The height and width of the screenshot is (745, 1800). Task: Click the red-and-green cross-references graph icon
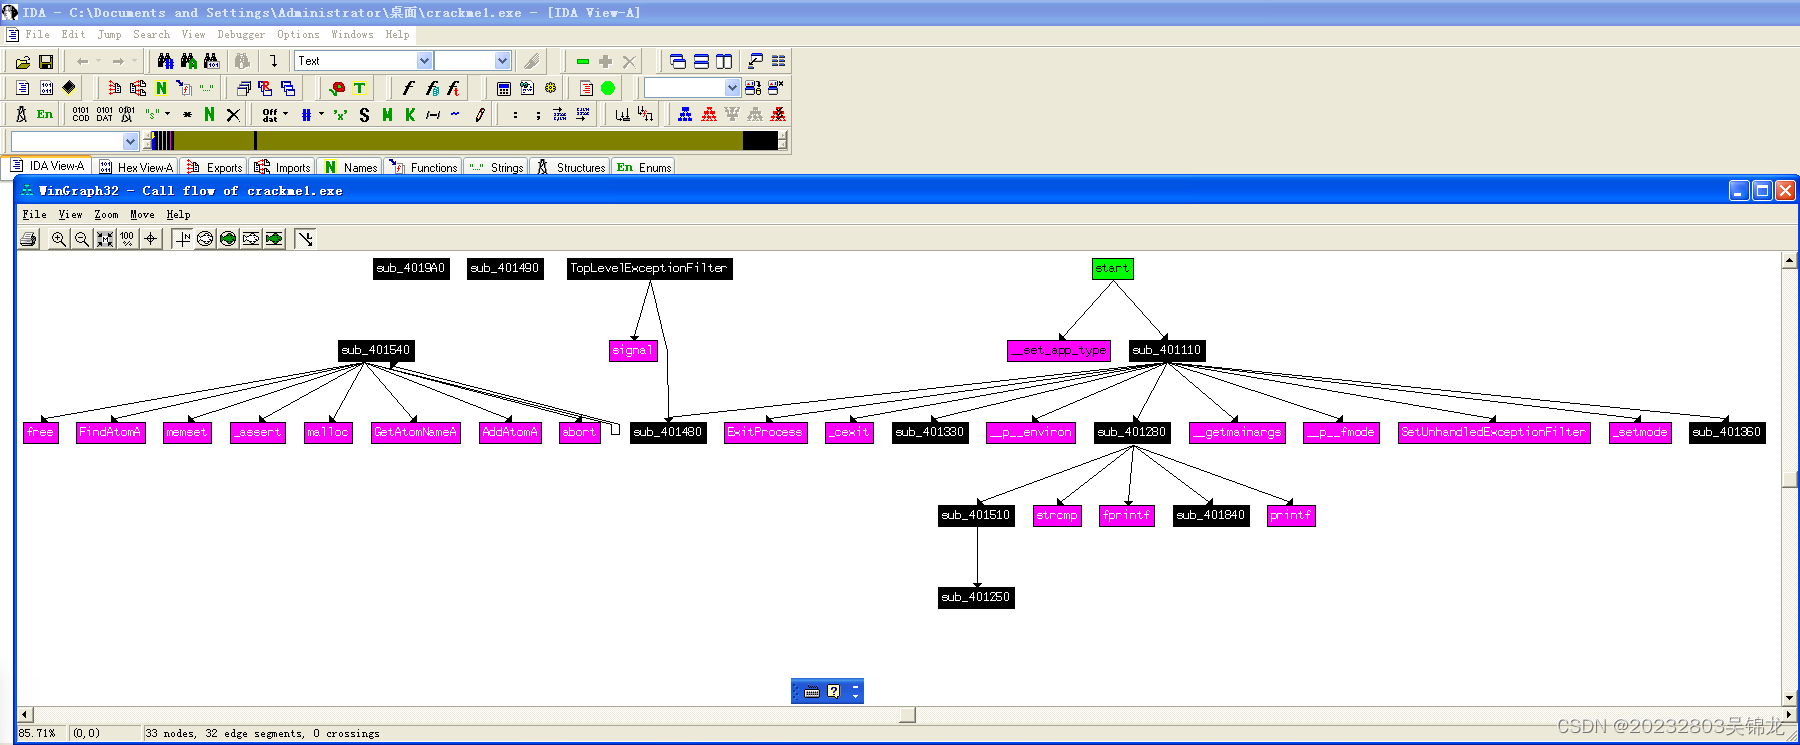337,88
